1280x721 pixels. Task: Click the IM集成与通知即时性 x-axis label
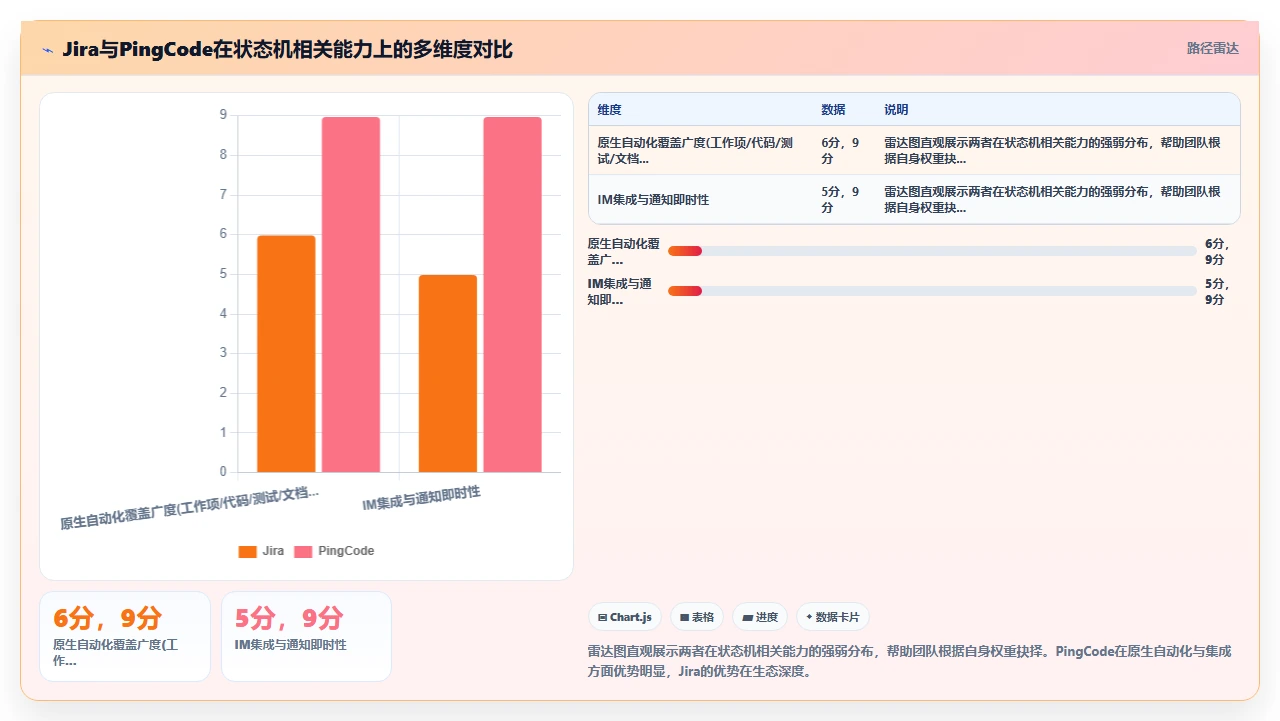(421, 499)
